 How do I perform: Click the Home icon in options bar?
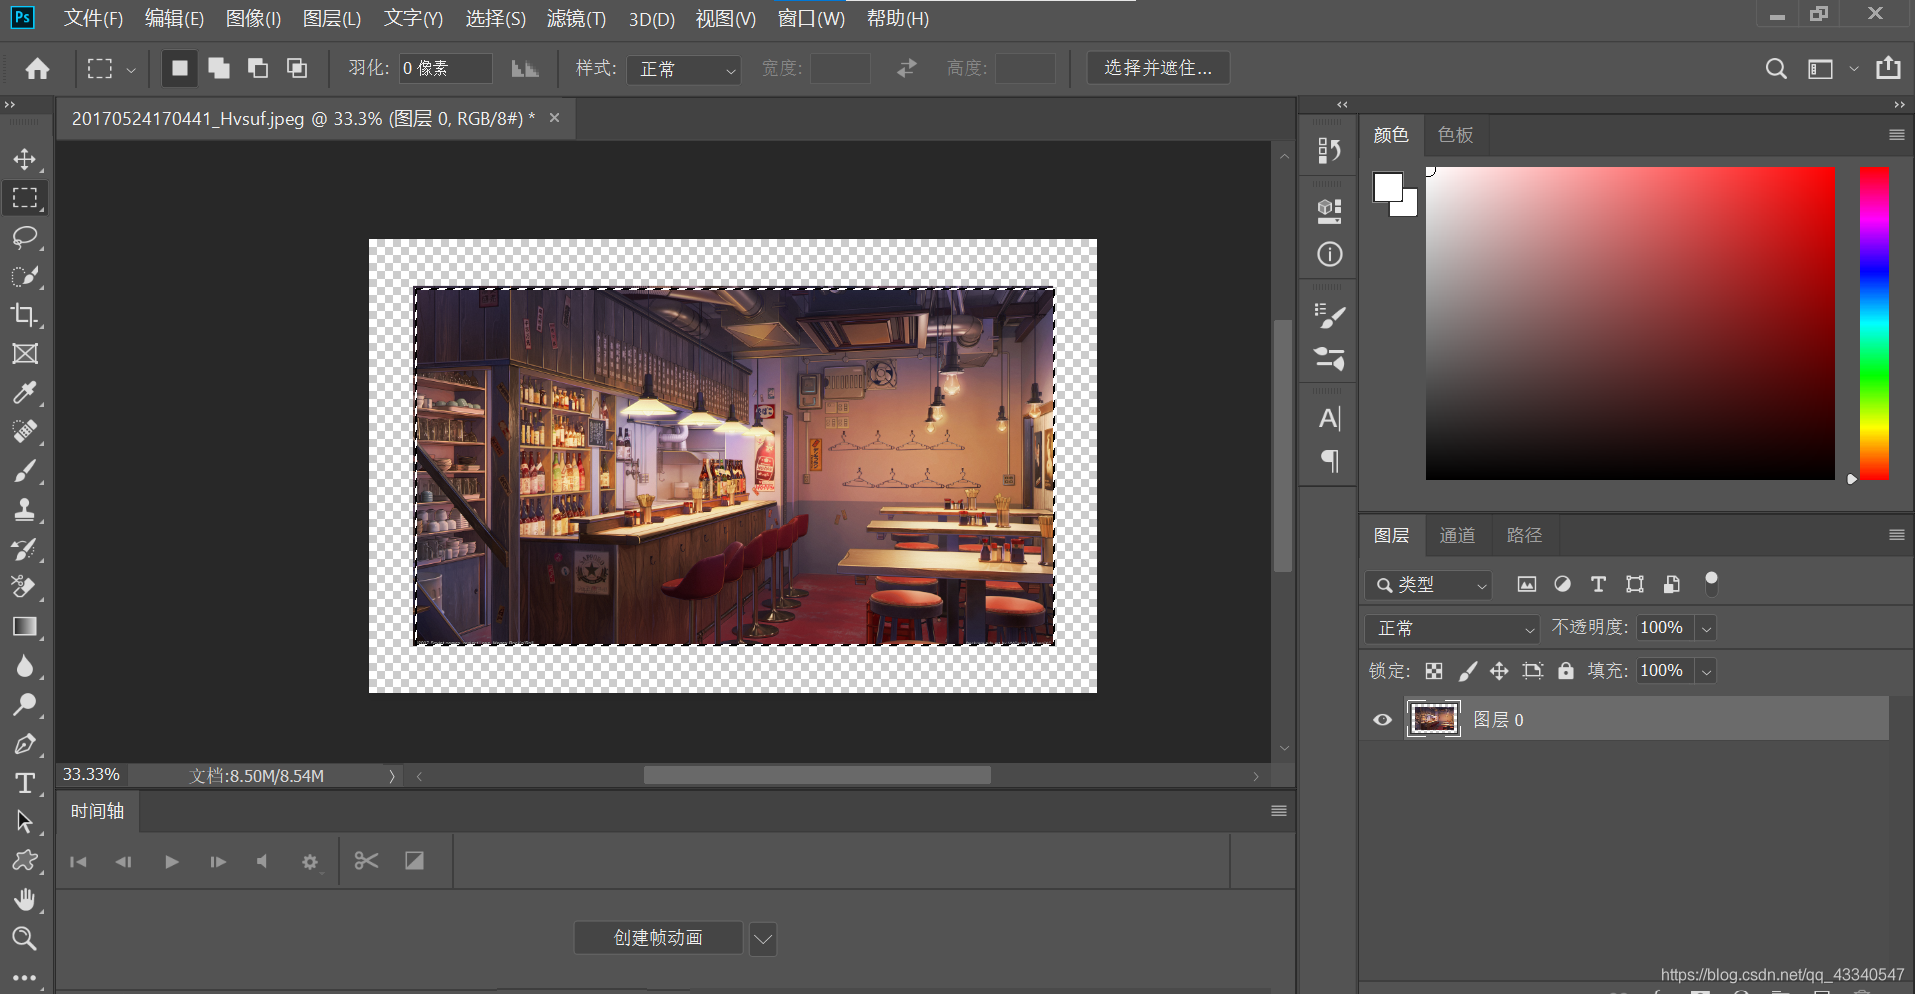click(x=38, y=68)
